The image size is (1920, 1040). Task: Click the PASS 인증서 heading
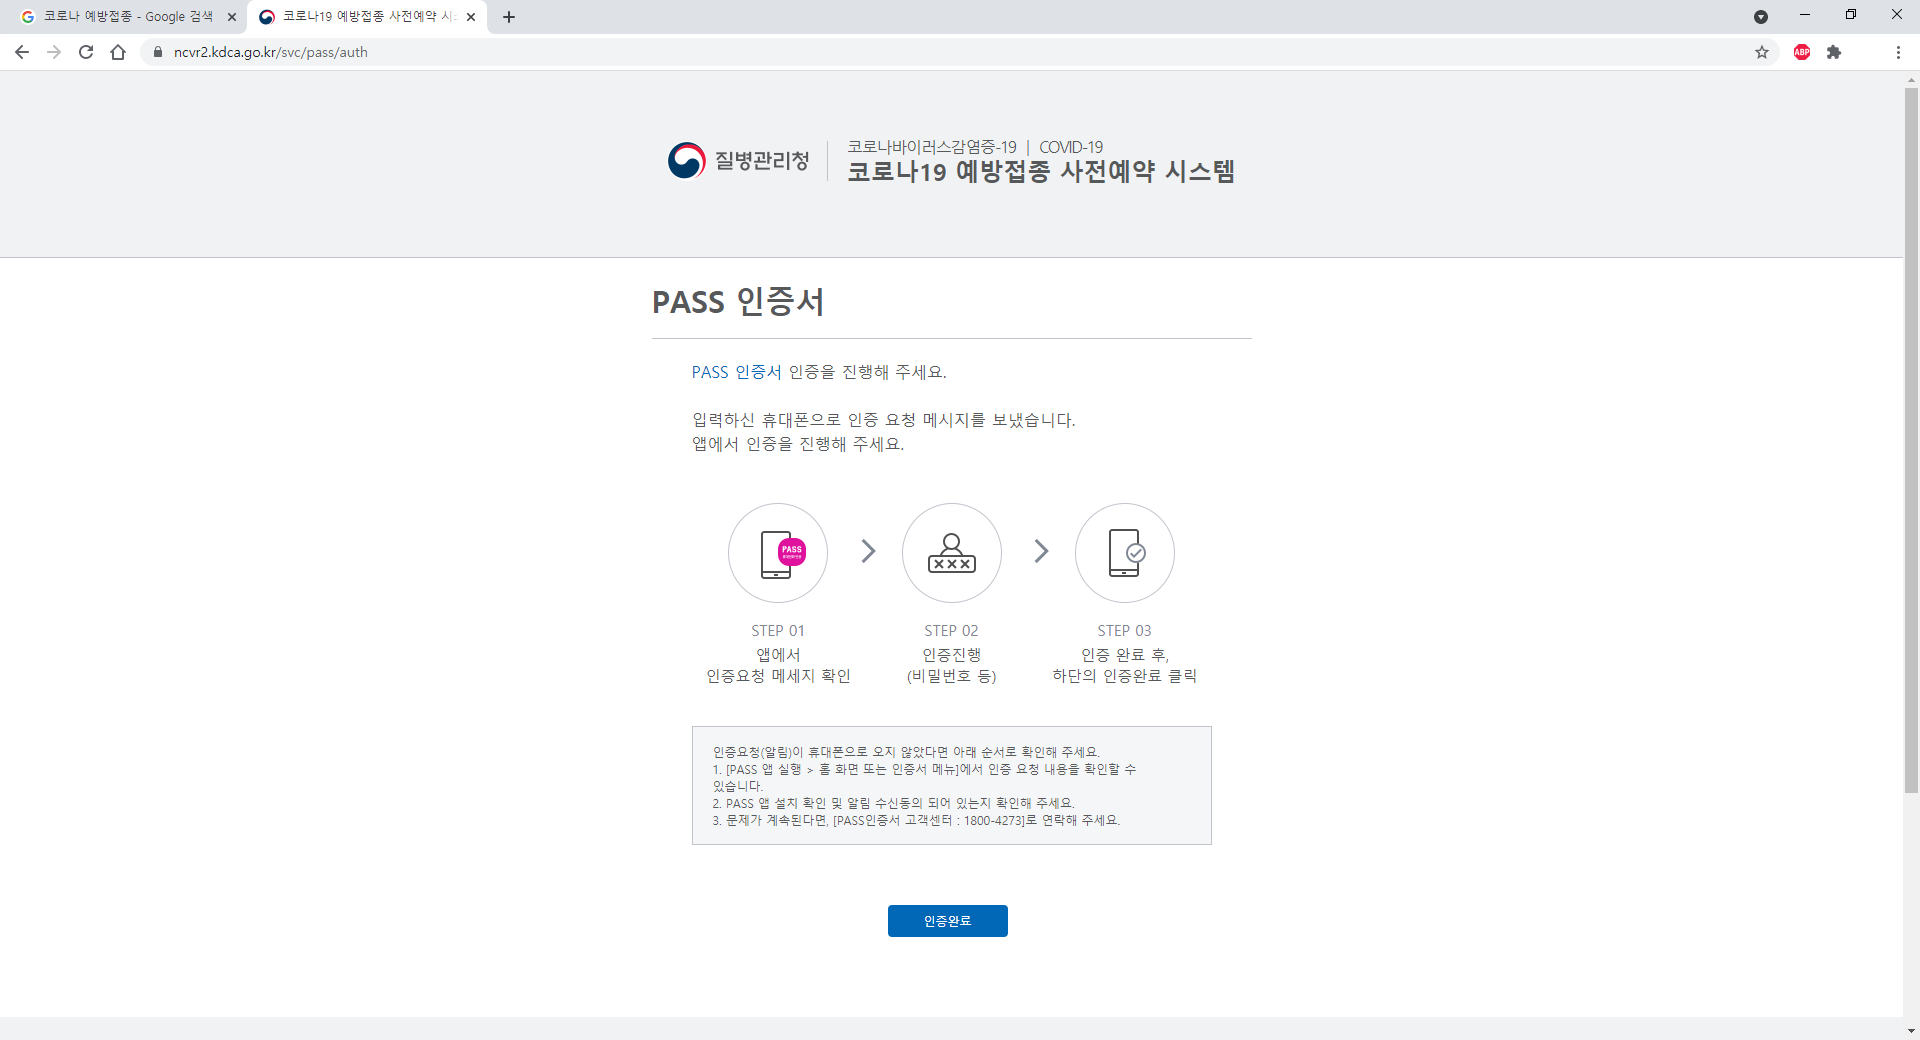point(738,302)
